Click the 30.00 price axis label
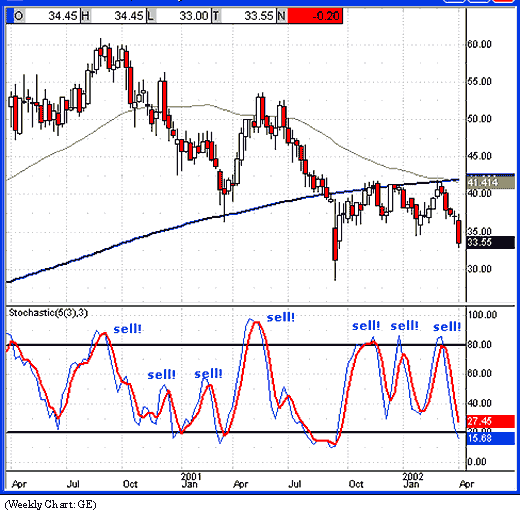The image size is (520, 516). pos(479,269)
